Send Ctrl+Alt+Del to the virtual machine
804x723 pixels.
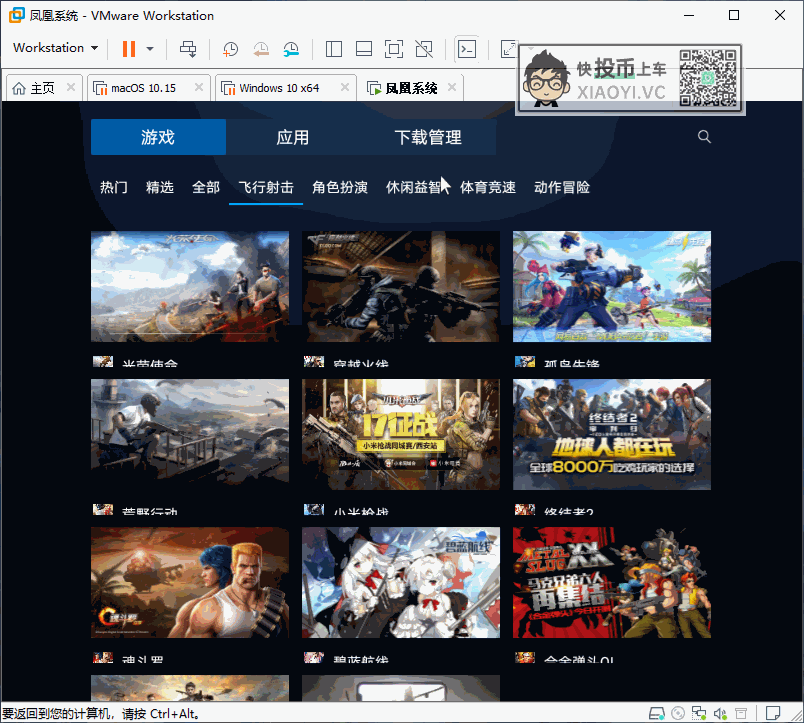[x=188, y=49]
